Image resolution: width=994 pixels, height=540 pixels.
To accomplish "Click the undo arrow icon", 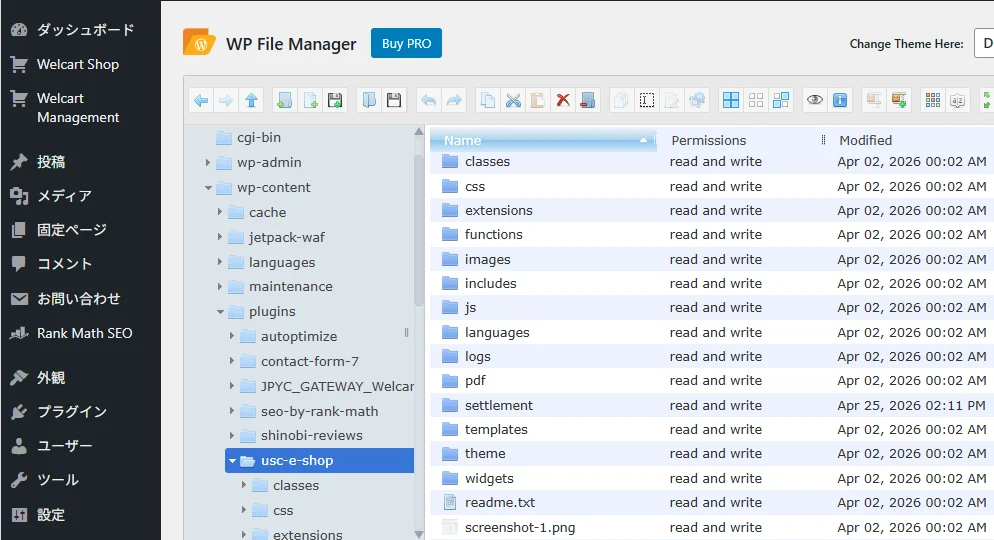I will 429,100.
